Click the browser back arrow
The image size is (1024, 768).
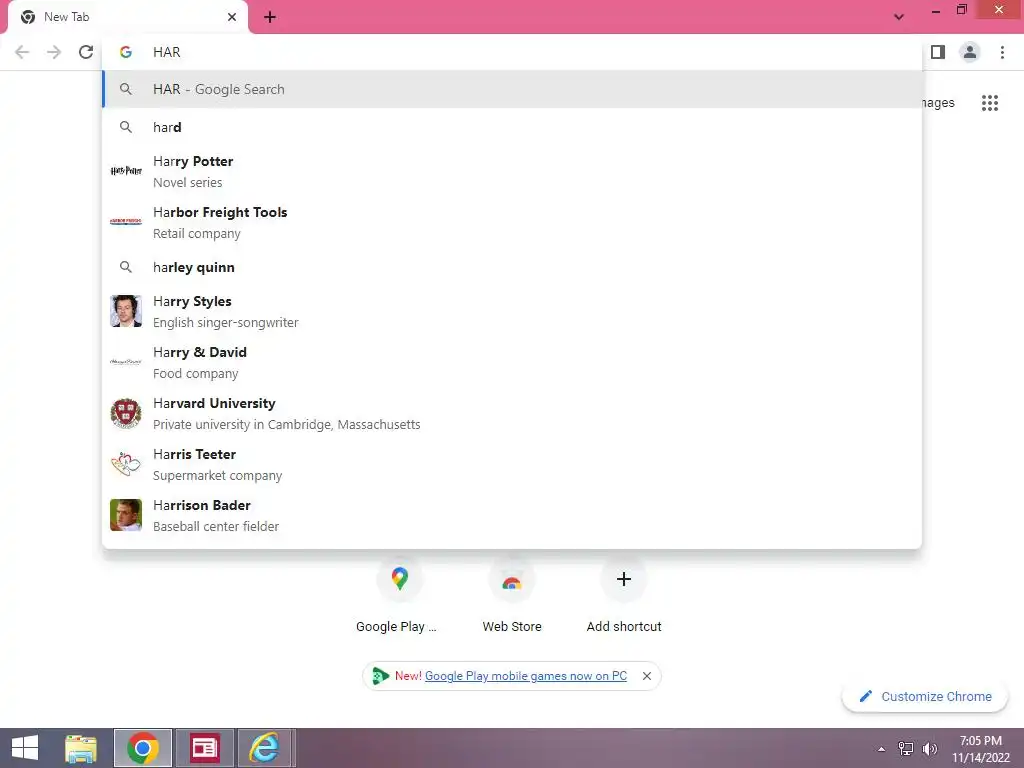(22, 52)
